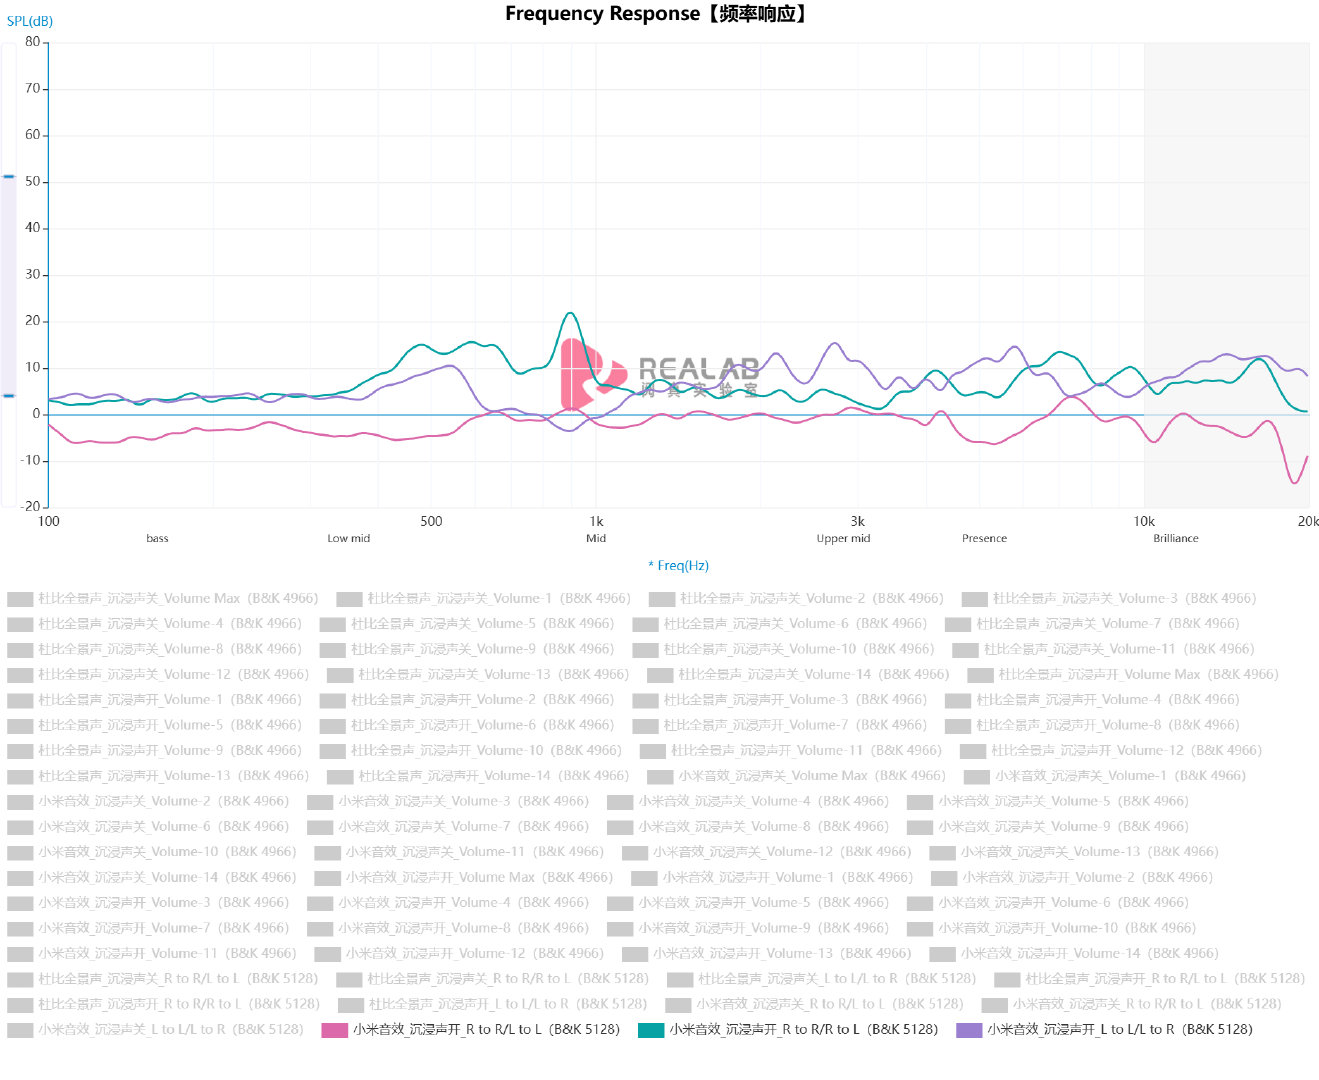Image resolution: width=1319 pixels, height=1080 pixels.
Task: Enable 杜比全景声_沉浸声关_Volume-1 legend entry
Action: (484, 599)
